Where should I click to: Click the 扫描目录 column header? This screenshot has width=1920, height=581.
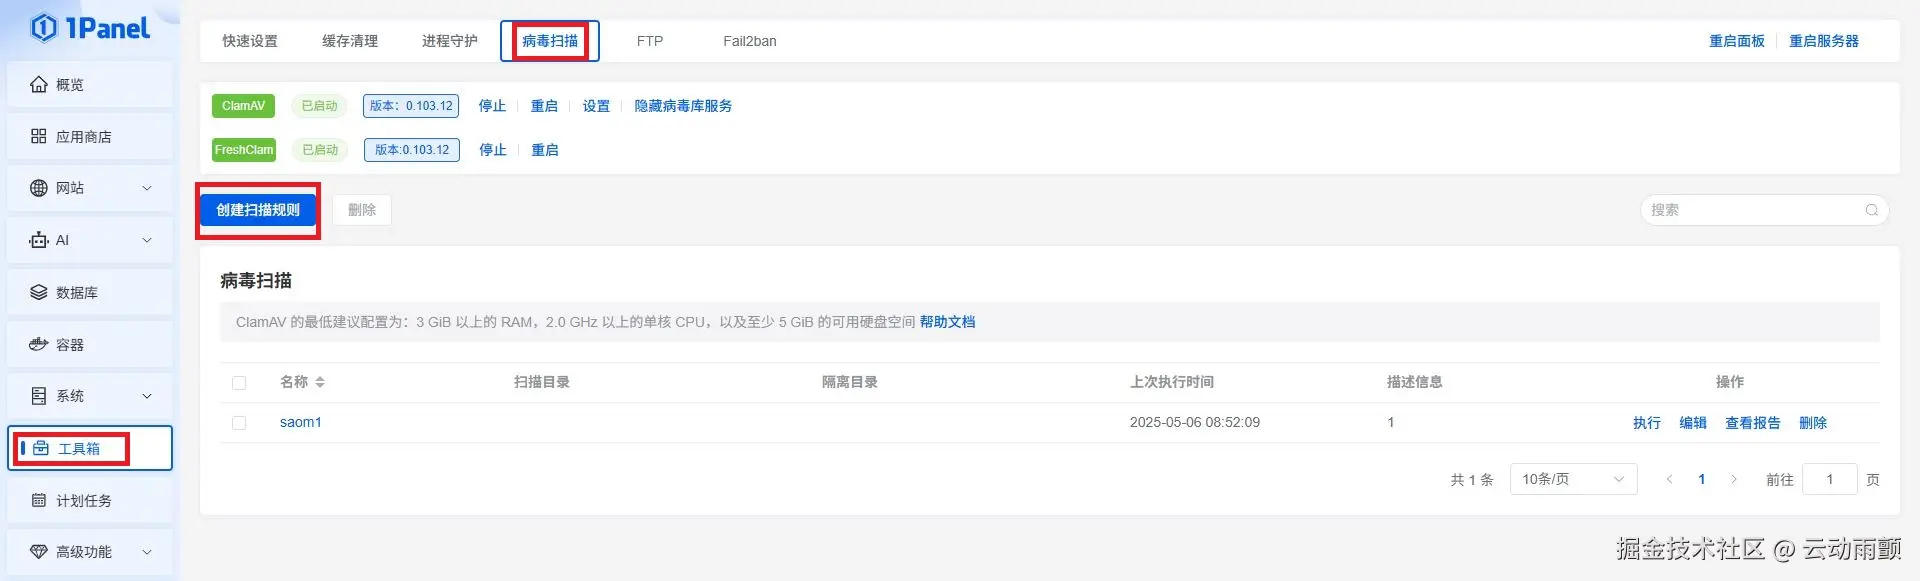point(542,382)
